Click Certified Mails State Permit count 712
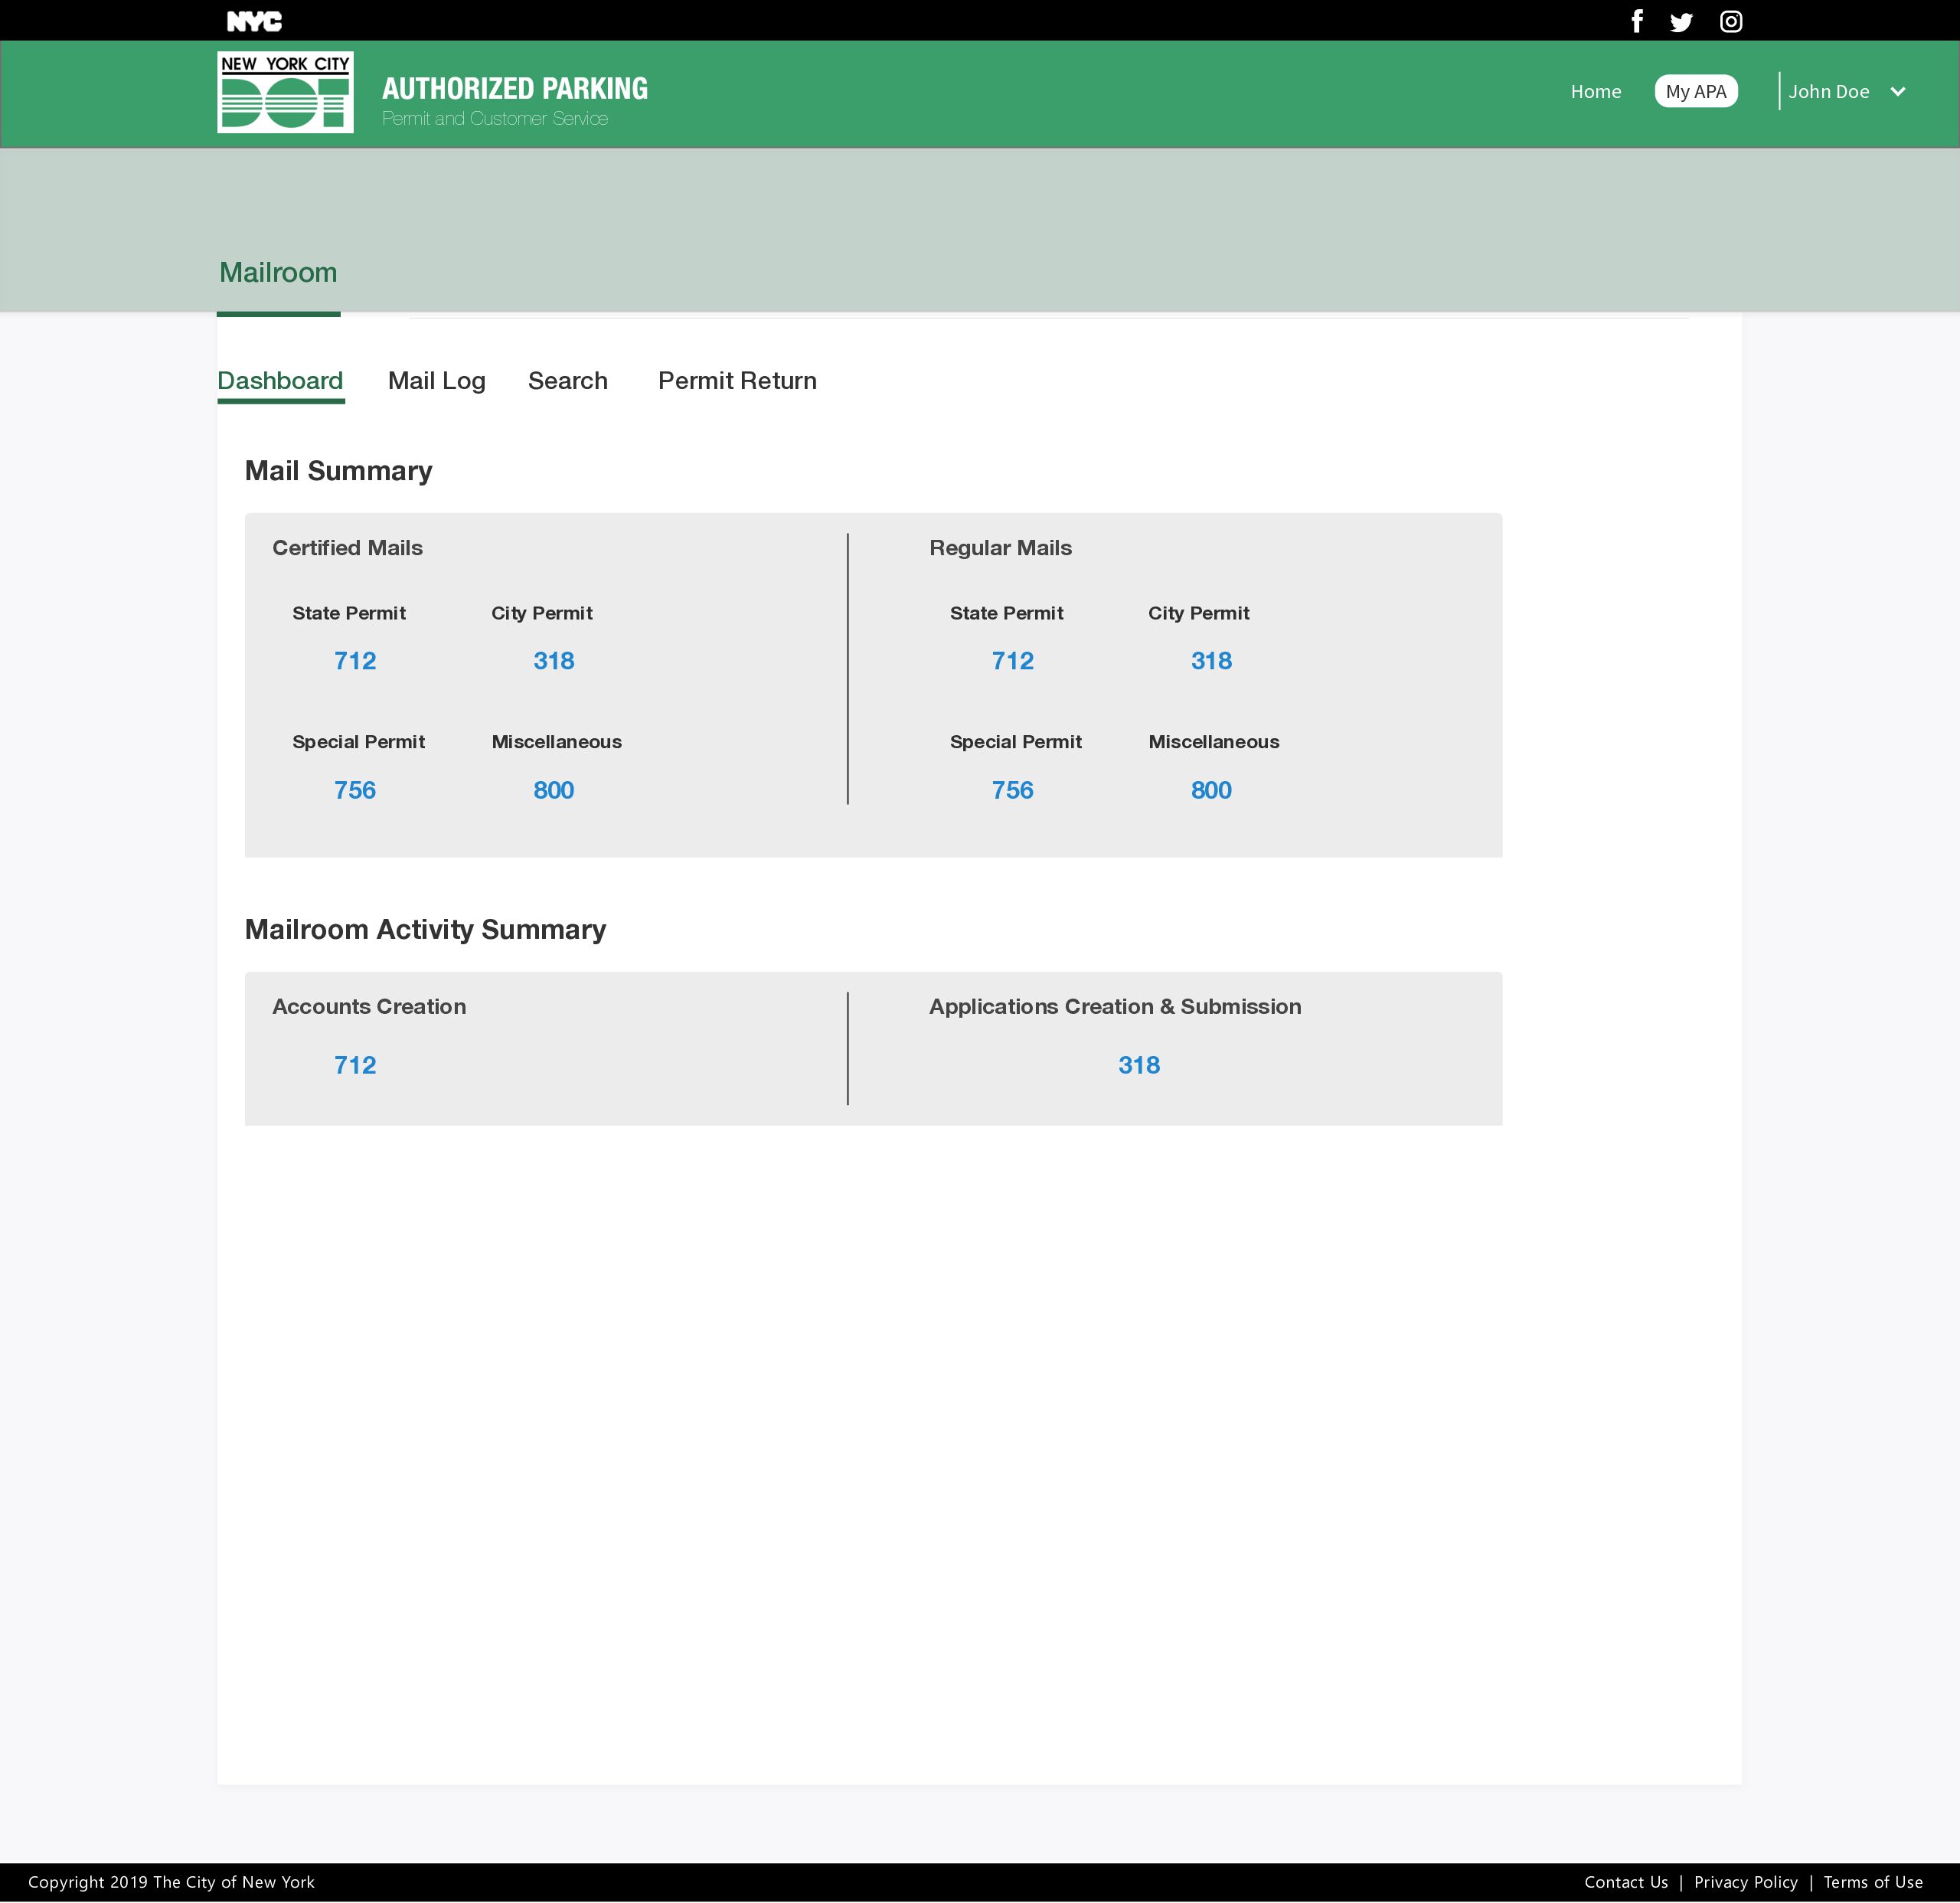The width and height of the screenshot is (1960, 1903). [355, 661]
